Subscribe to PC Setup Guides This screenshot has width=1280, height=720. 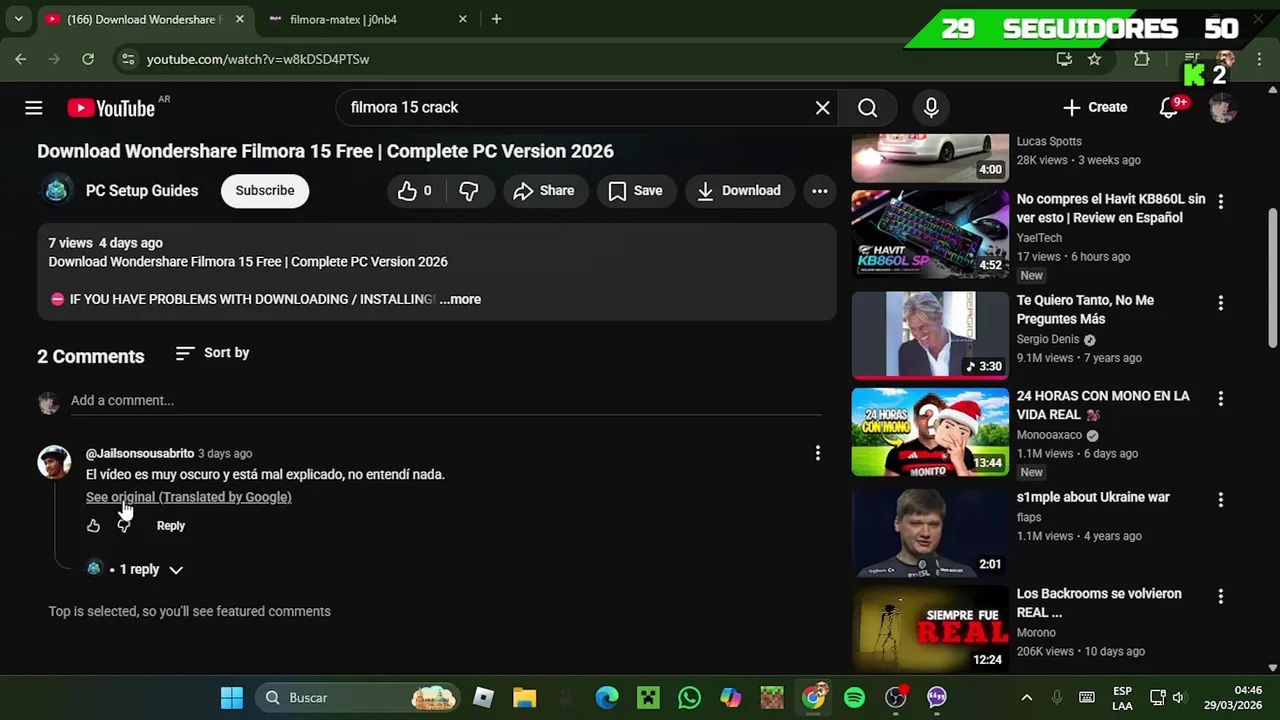point(265,191)
